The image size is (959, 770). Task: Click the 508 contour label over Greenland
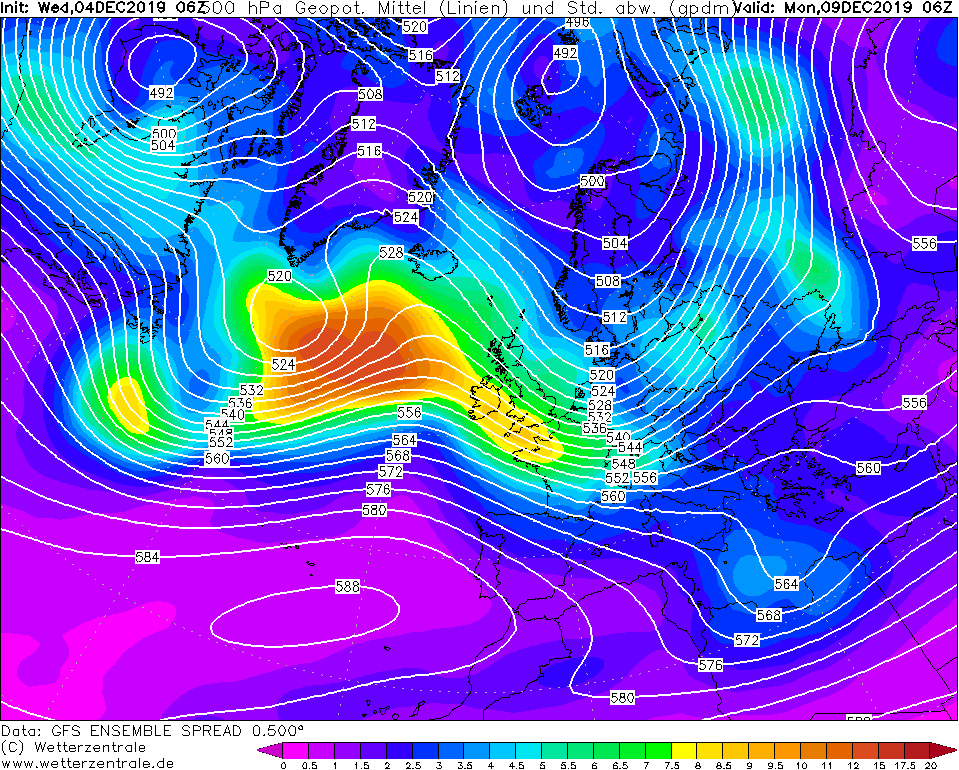point(371,94)
